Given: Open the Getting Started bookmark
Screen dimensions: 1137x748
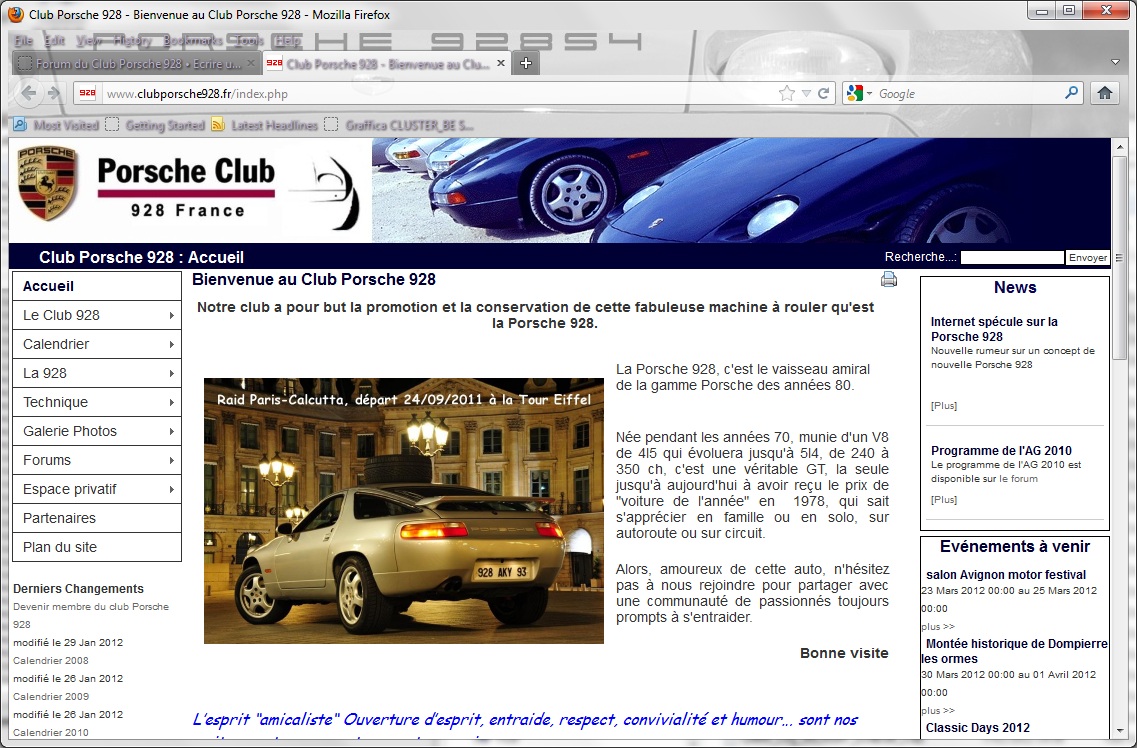Looking at the screenshot, I should point(155,125).
